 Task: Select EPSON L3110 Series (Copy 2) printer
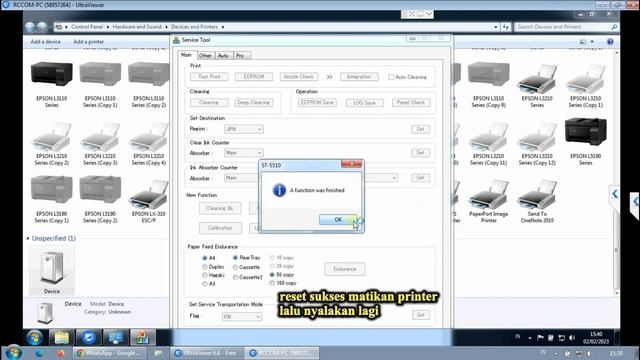149,74
